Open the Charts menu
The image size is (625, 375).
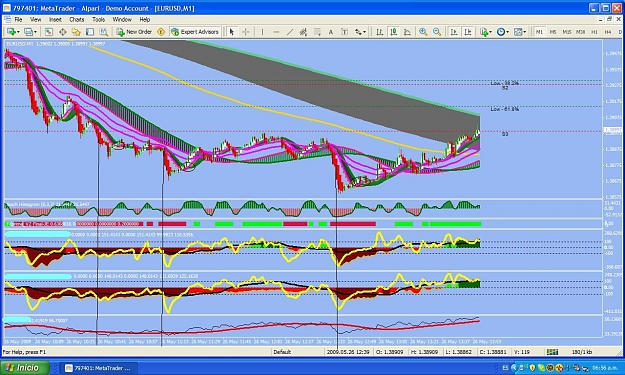(77, 20)
